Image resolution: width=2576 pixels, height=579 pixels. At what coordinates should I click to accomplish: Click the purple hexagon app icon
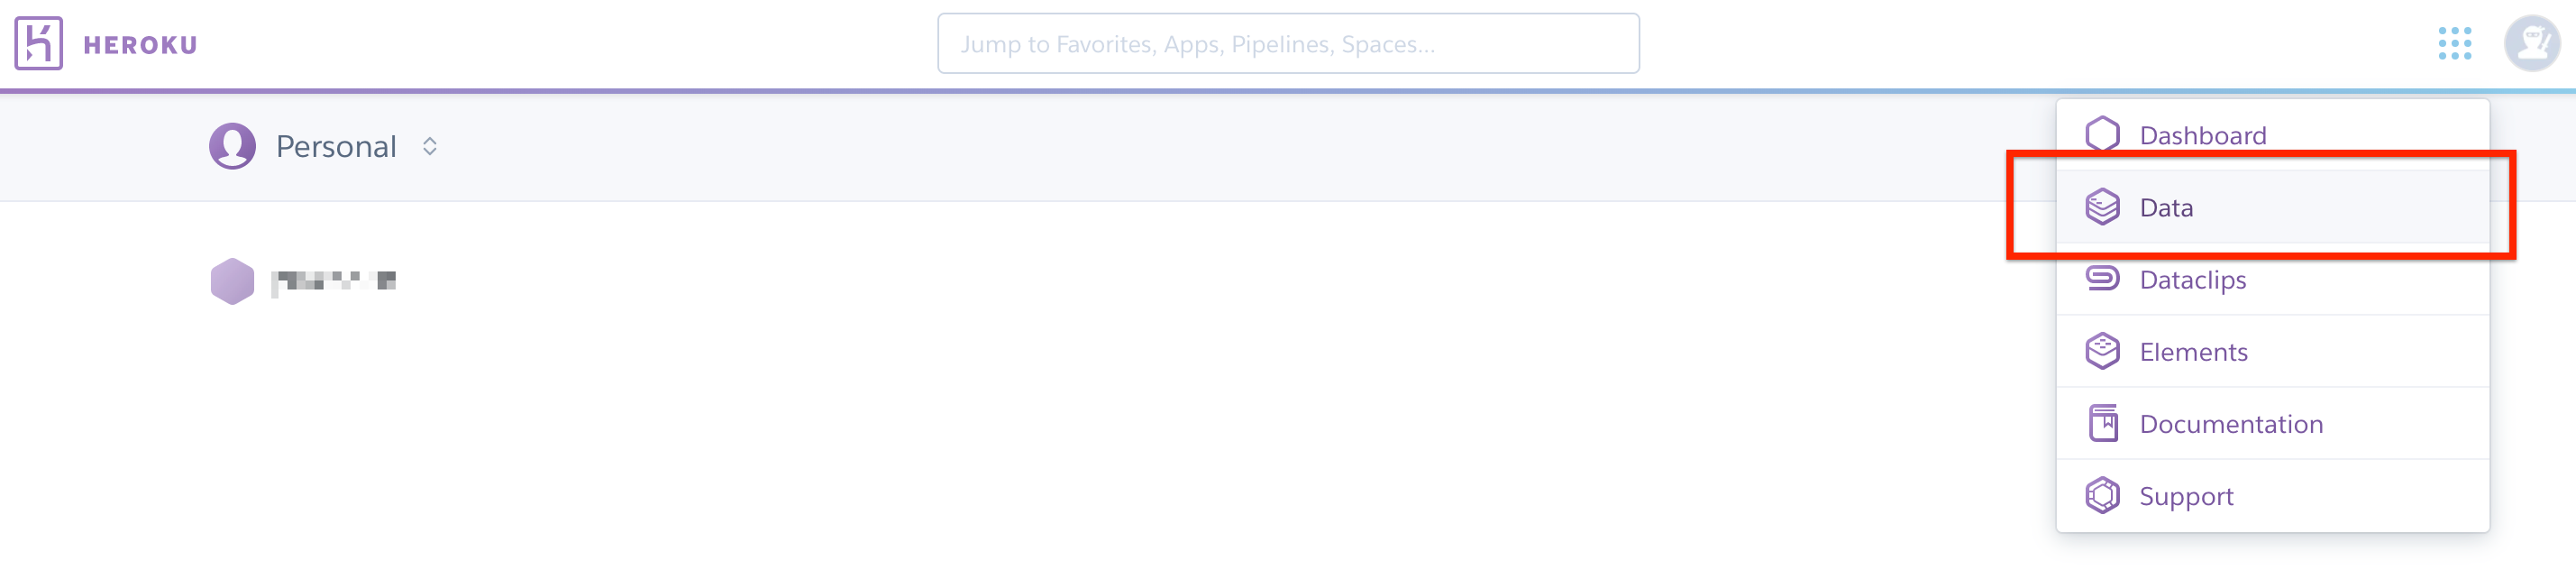[x=232, y=281]
